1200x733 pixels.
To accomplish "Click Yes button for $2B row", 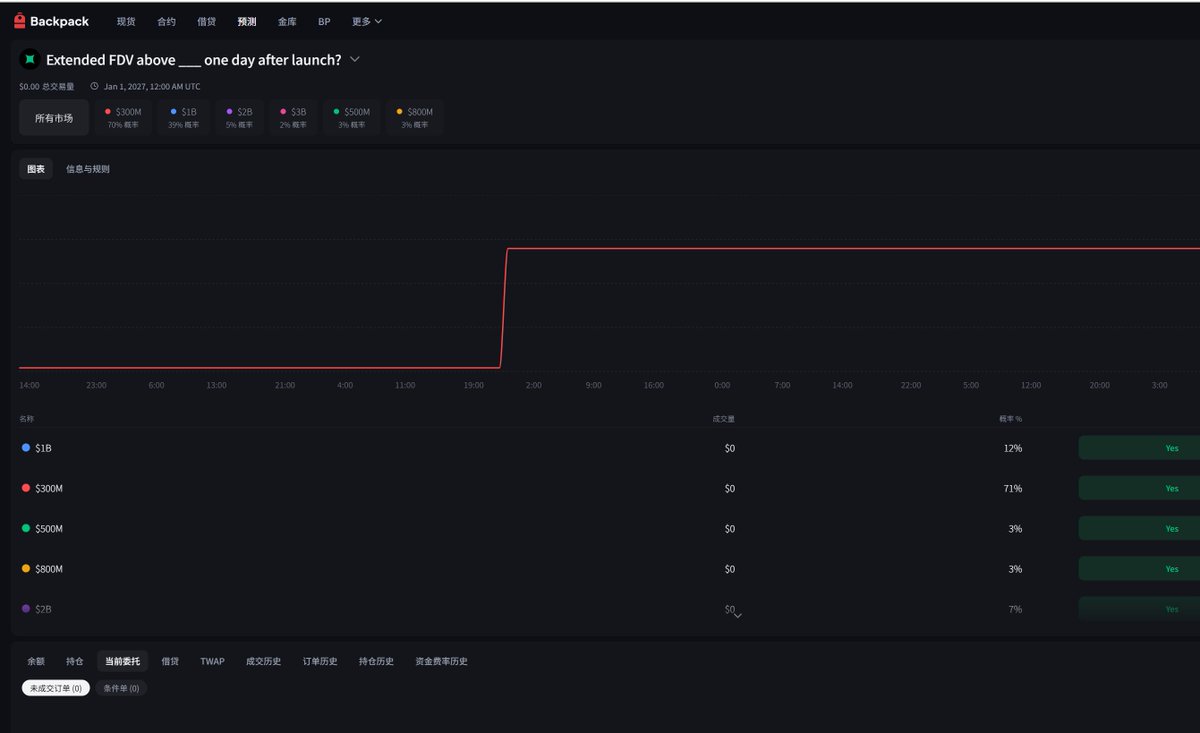I will pos(1139,609).
